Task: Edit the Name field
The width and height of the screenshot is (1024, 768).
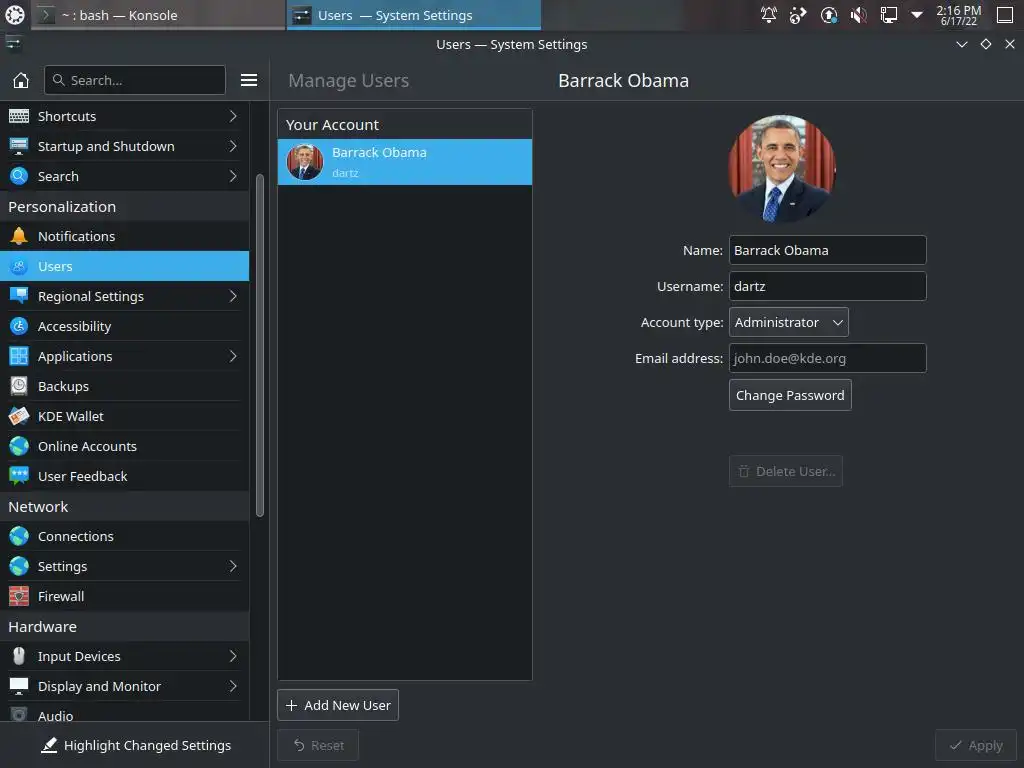Action: point(827,251)
